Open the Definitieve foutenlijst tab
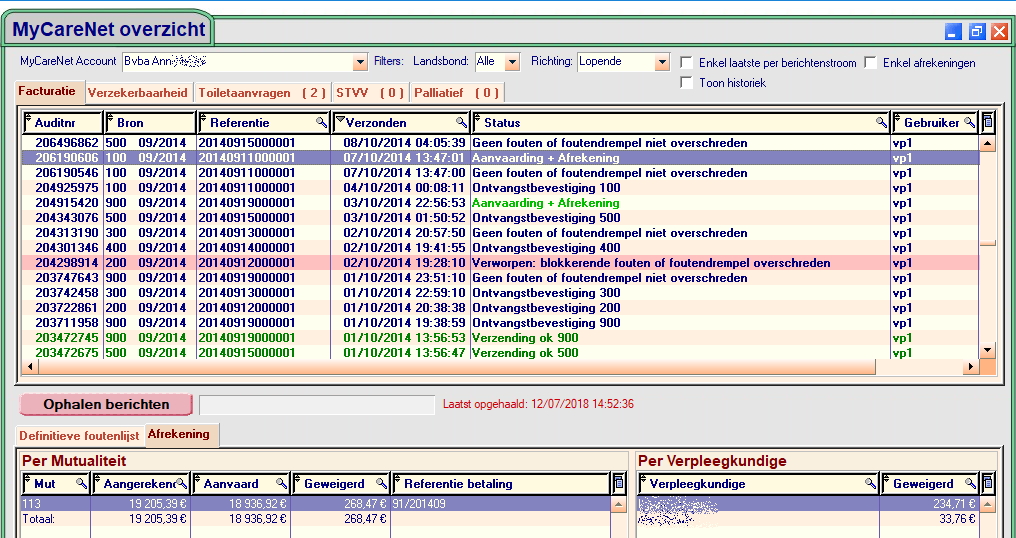The width and height of the screenshot is (1016, 538). [79, 436]
